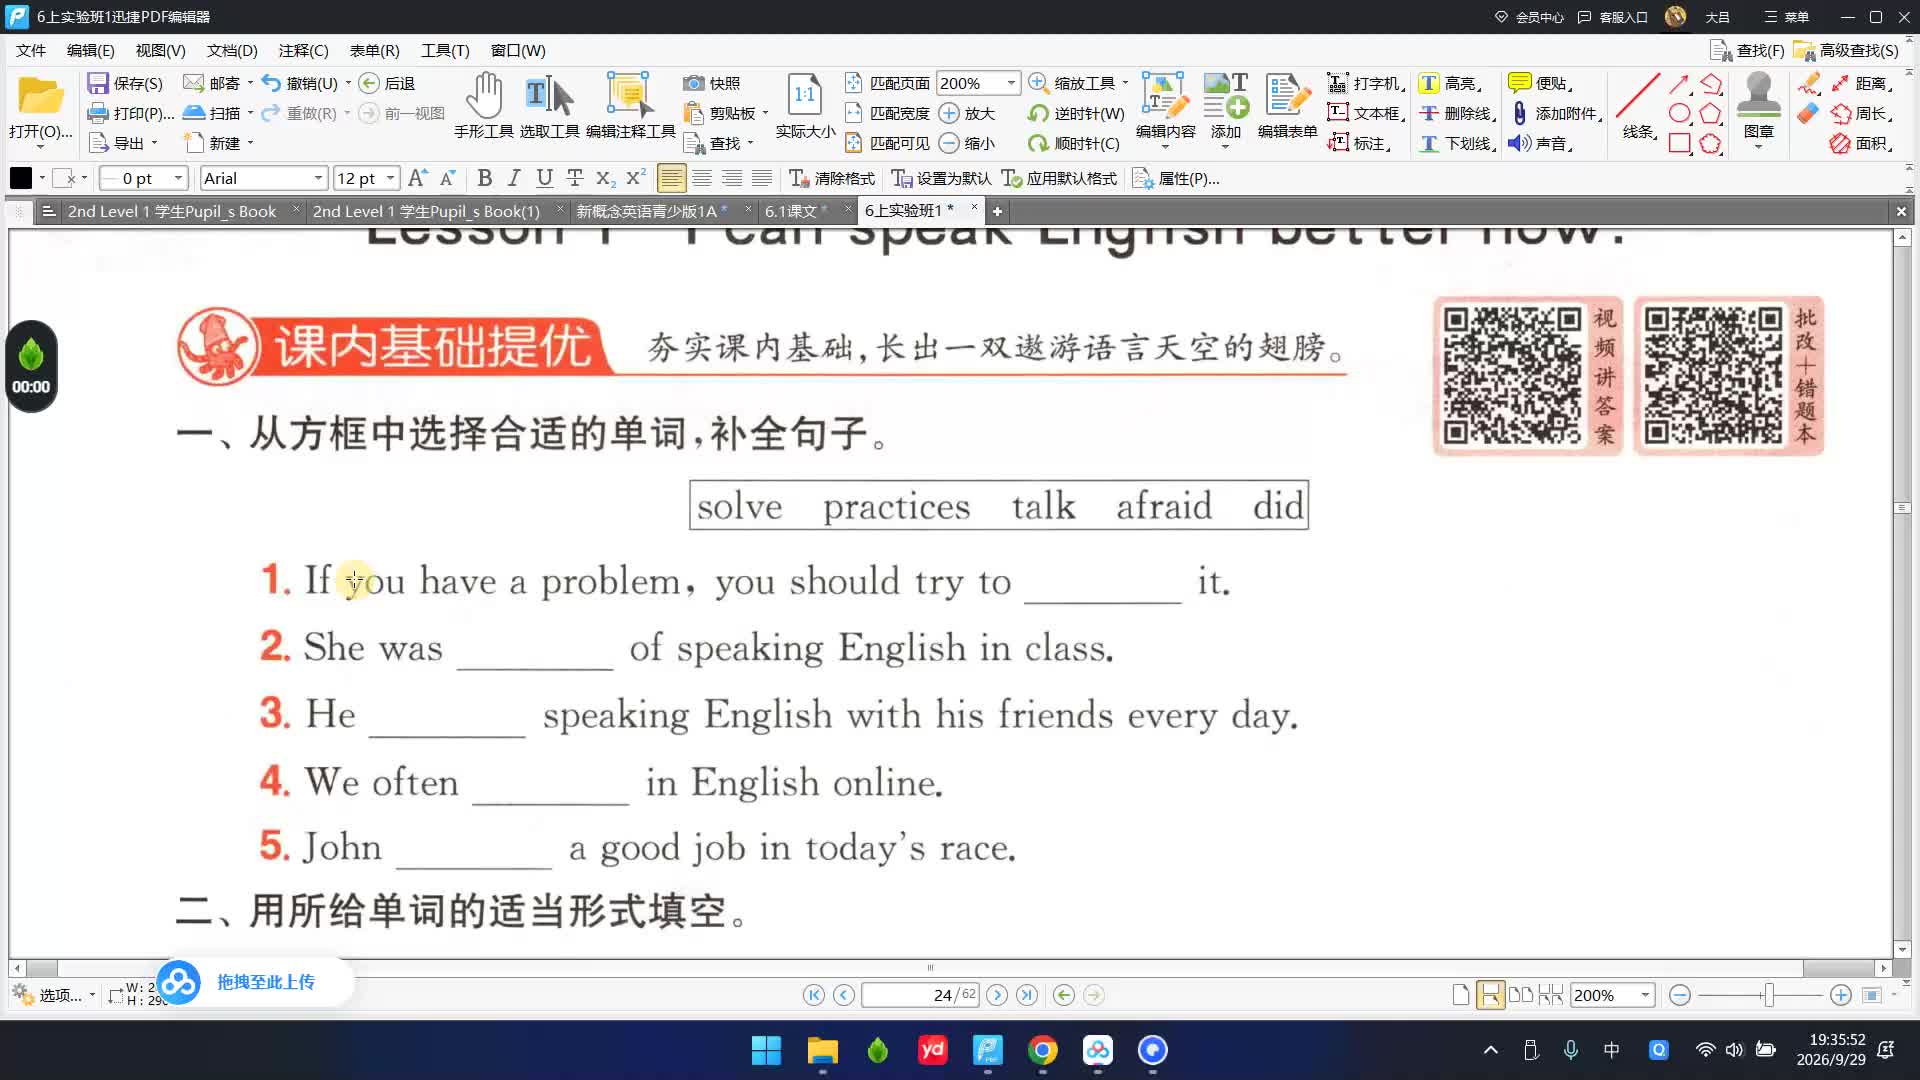Set view to Actual Size (实际大小)

coord(805,105)
